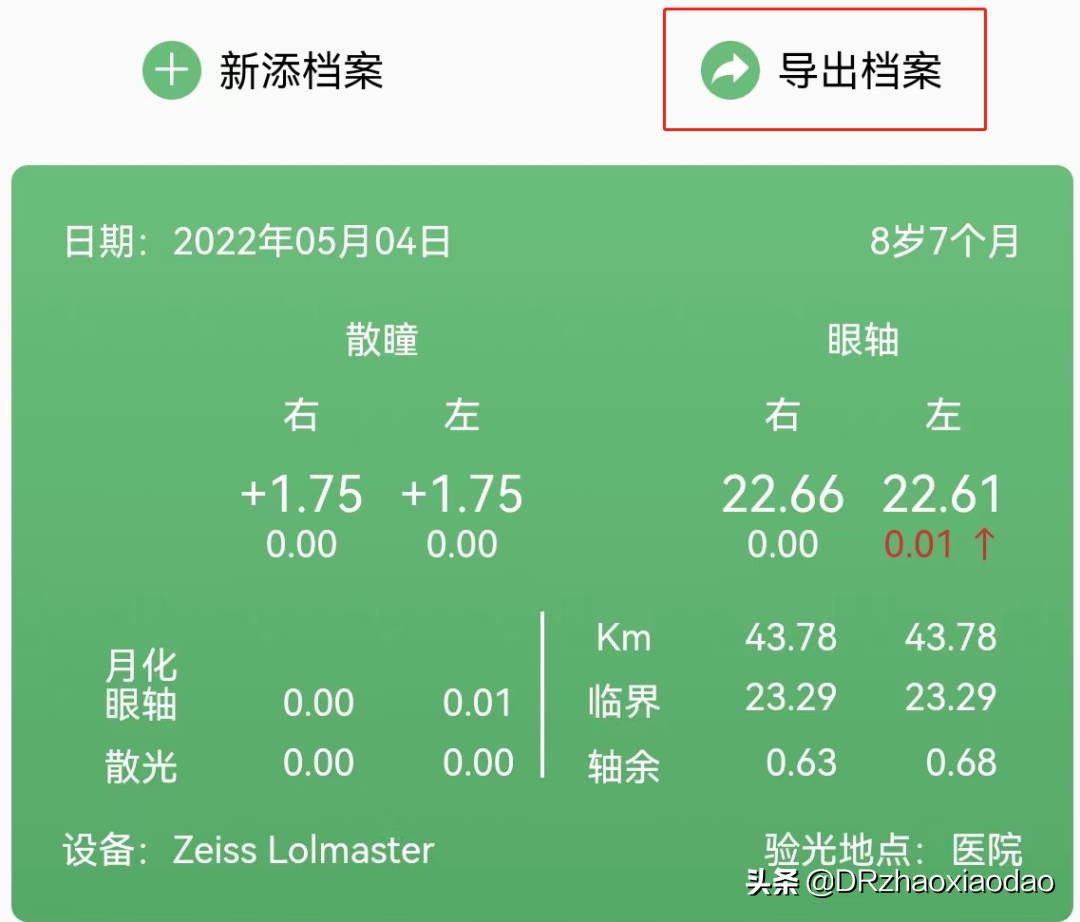Screen dimensions: 1080x922
Task: Select the 右 label under 眼轴
Action: coord(782,415)
